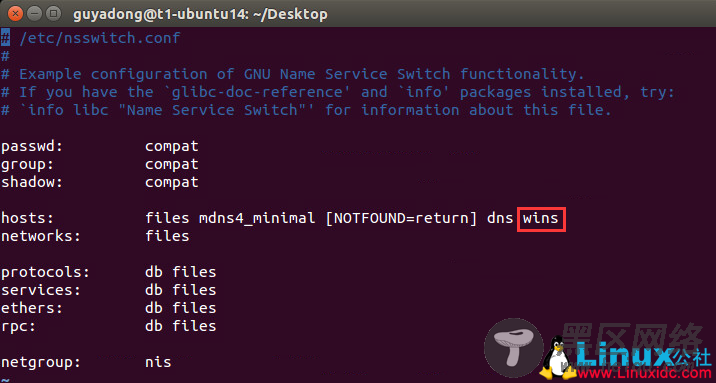Click the 'services:' label
Image resolution: width=716 pixels, height=383 pixels.
(x=41, y=290)
